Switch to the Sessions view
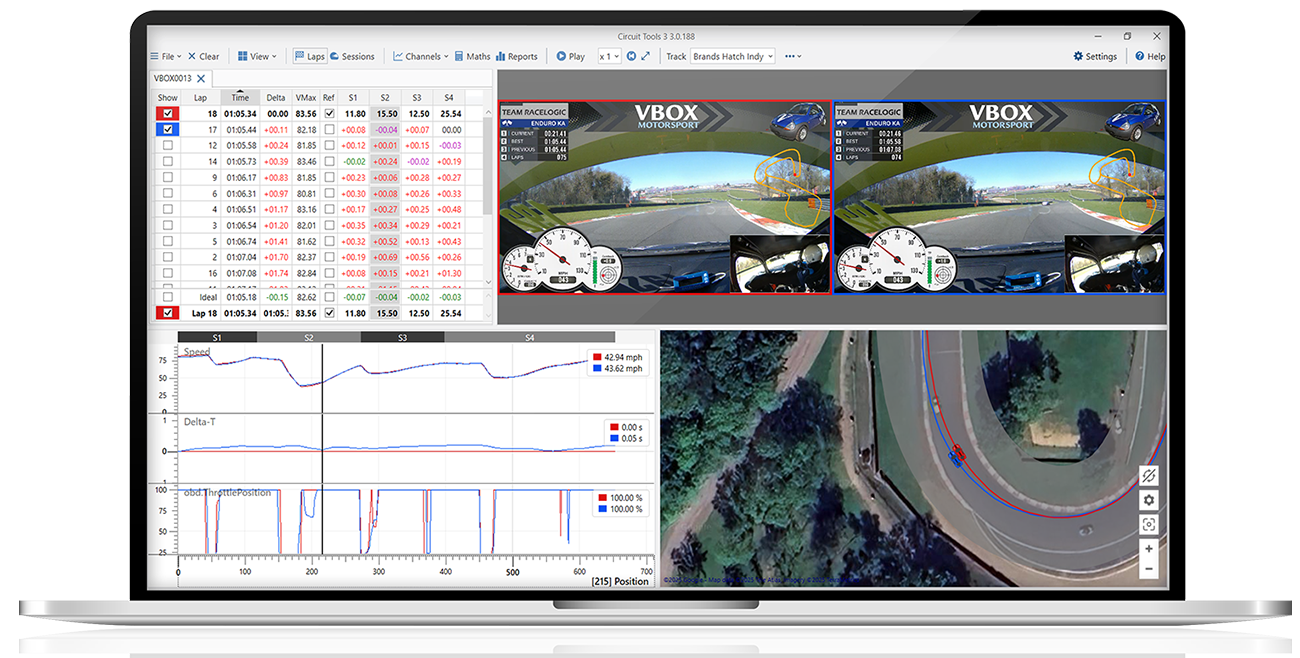The image size is (1300, 658). pyautogui.click(x=352, y=57)
